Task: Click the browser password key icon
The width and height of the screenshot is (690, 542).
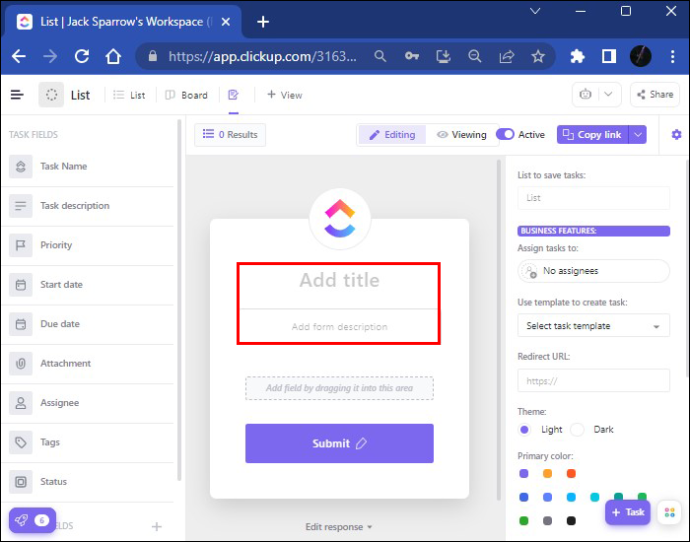Action: click(x=412, y=56)
